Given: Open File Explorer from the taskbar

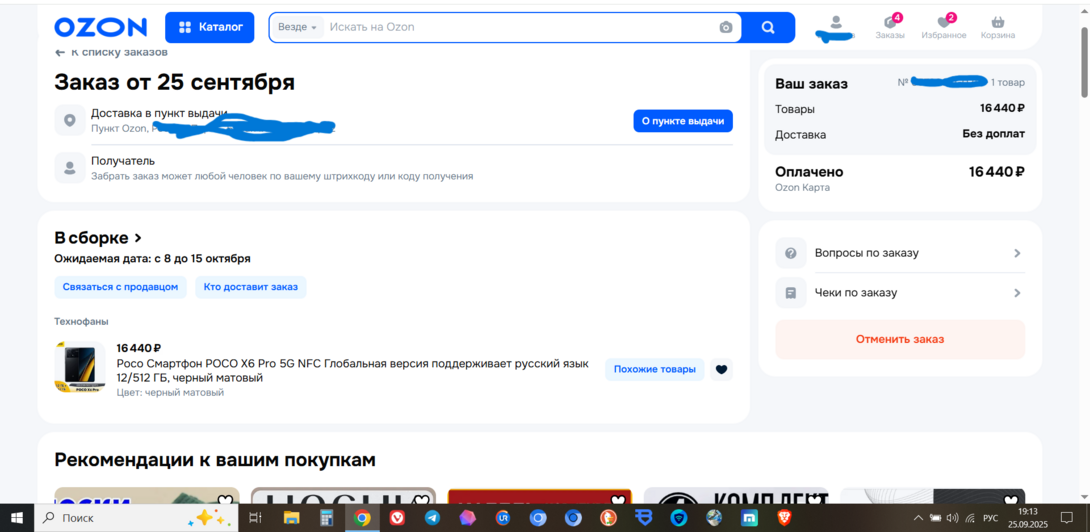Looking at the screenshot, I should click(x=291, y=518).
